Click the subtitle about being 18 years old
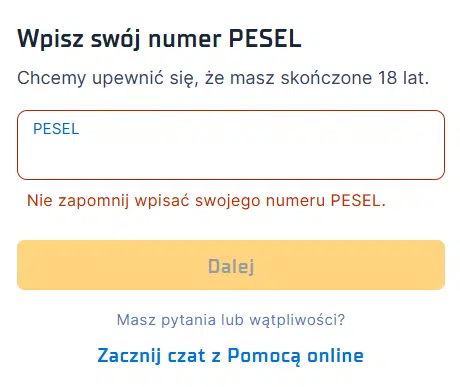This screenshot has height=387, width=460. pyautogui.click(x=223, y=78)
